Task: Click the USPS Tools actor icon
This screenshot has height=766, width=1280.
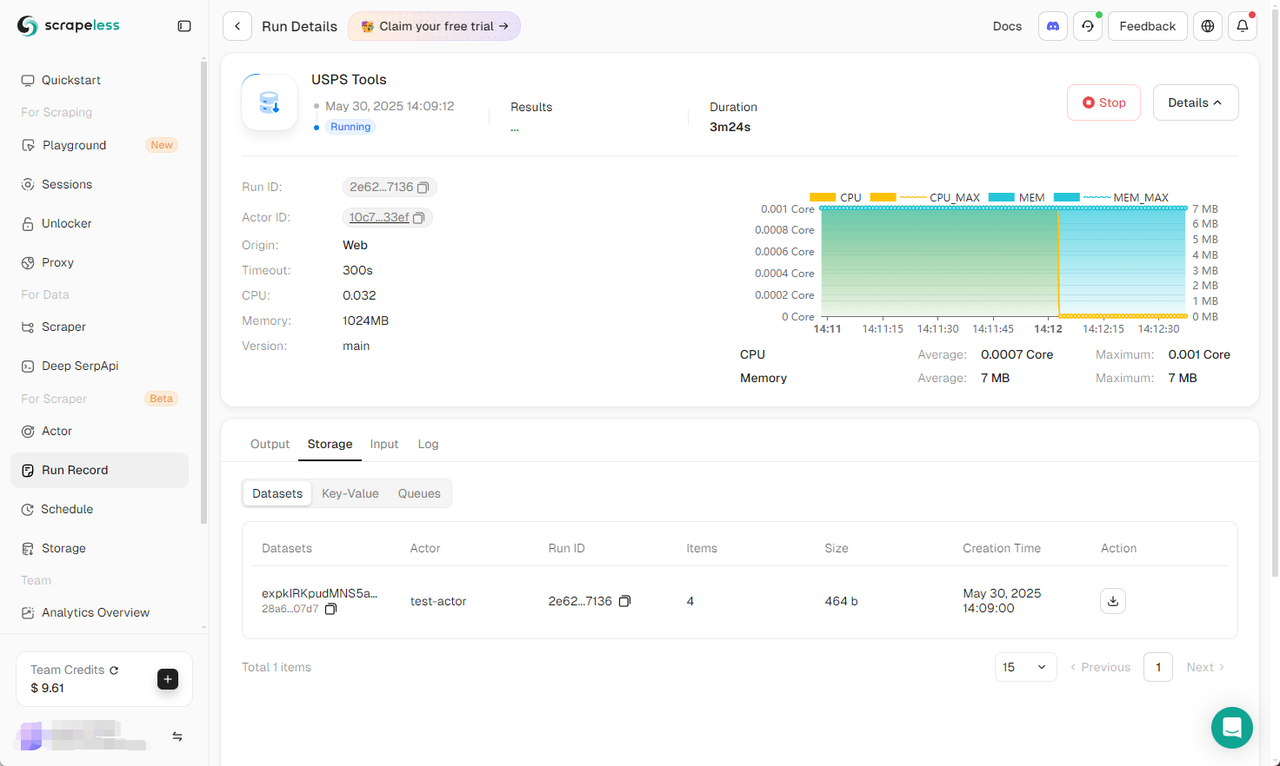Action: (270, 102)
